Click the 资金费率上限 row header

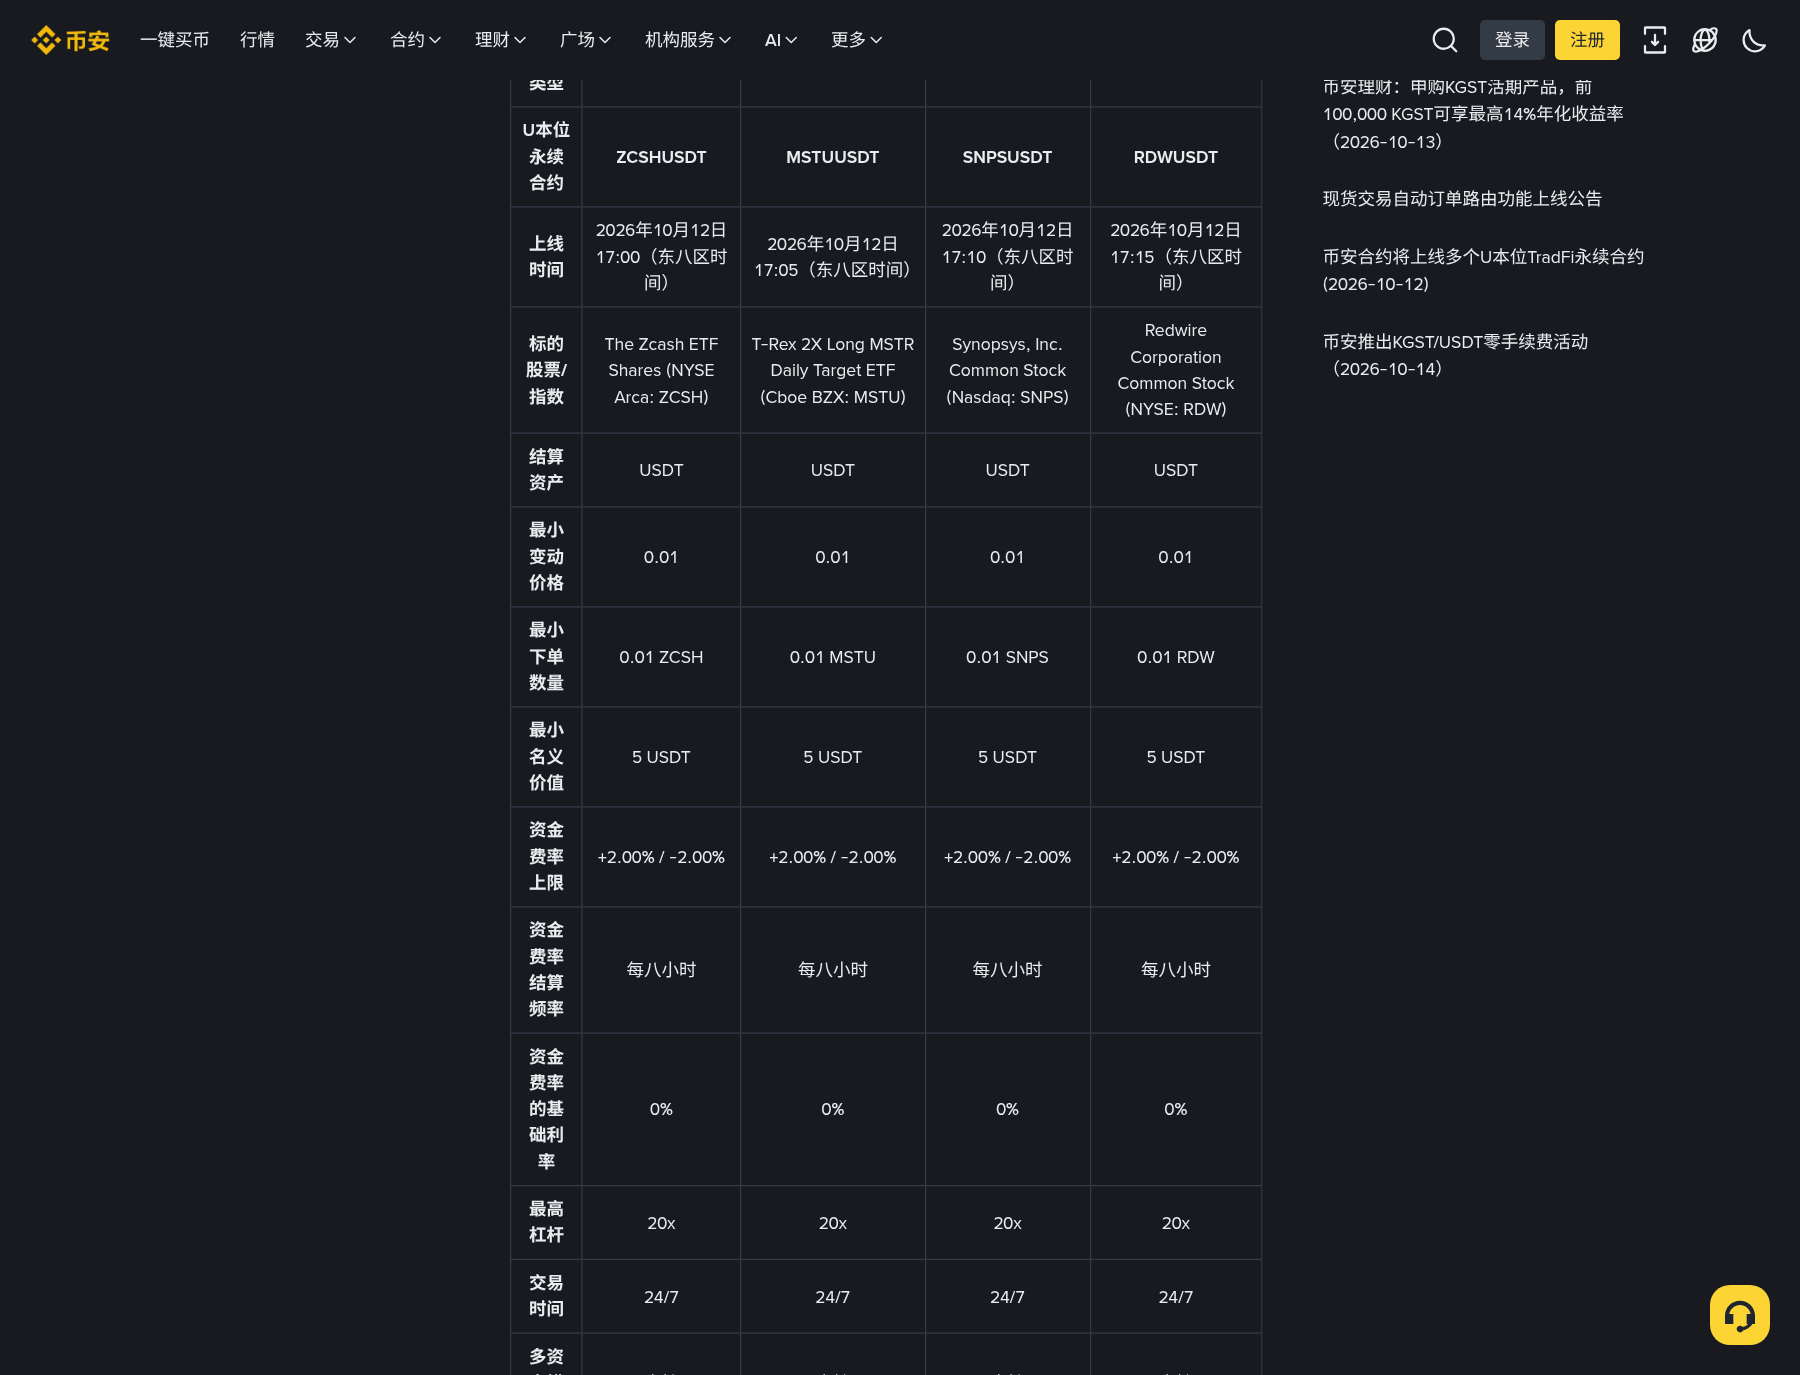click(x=546, y=857)
